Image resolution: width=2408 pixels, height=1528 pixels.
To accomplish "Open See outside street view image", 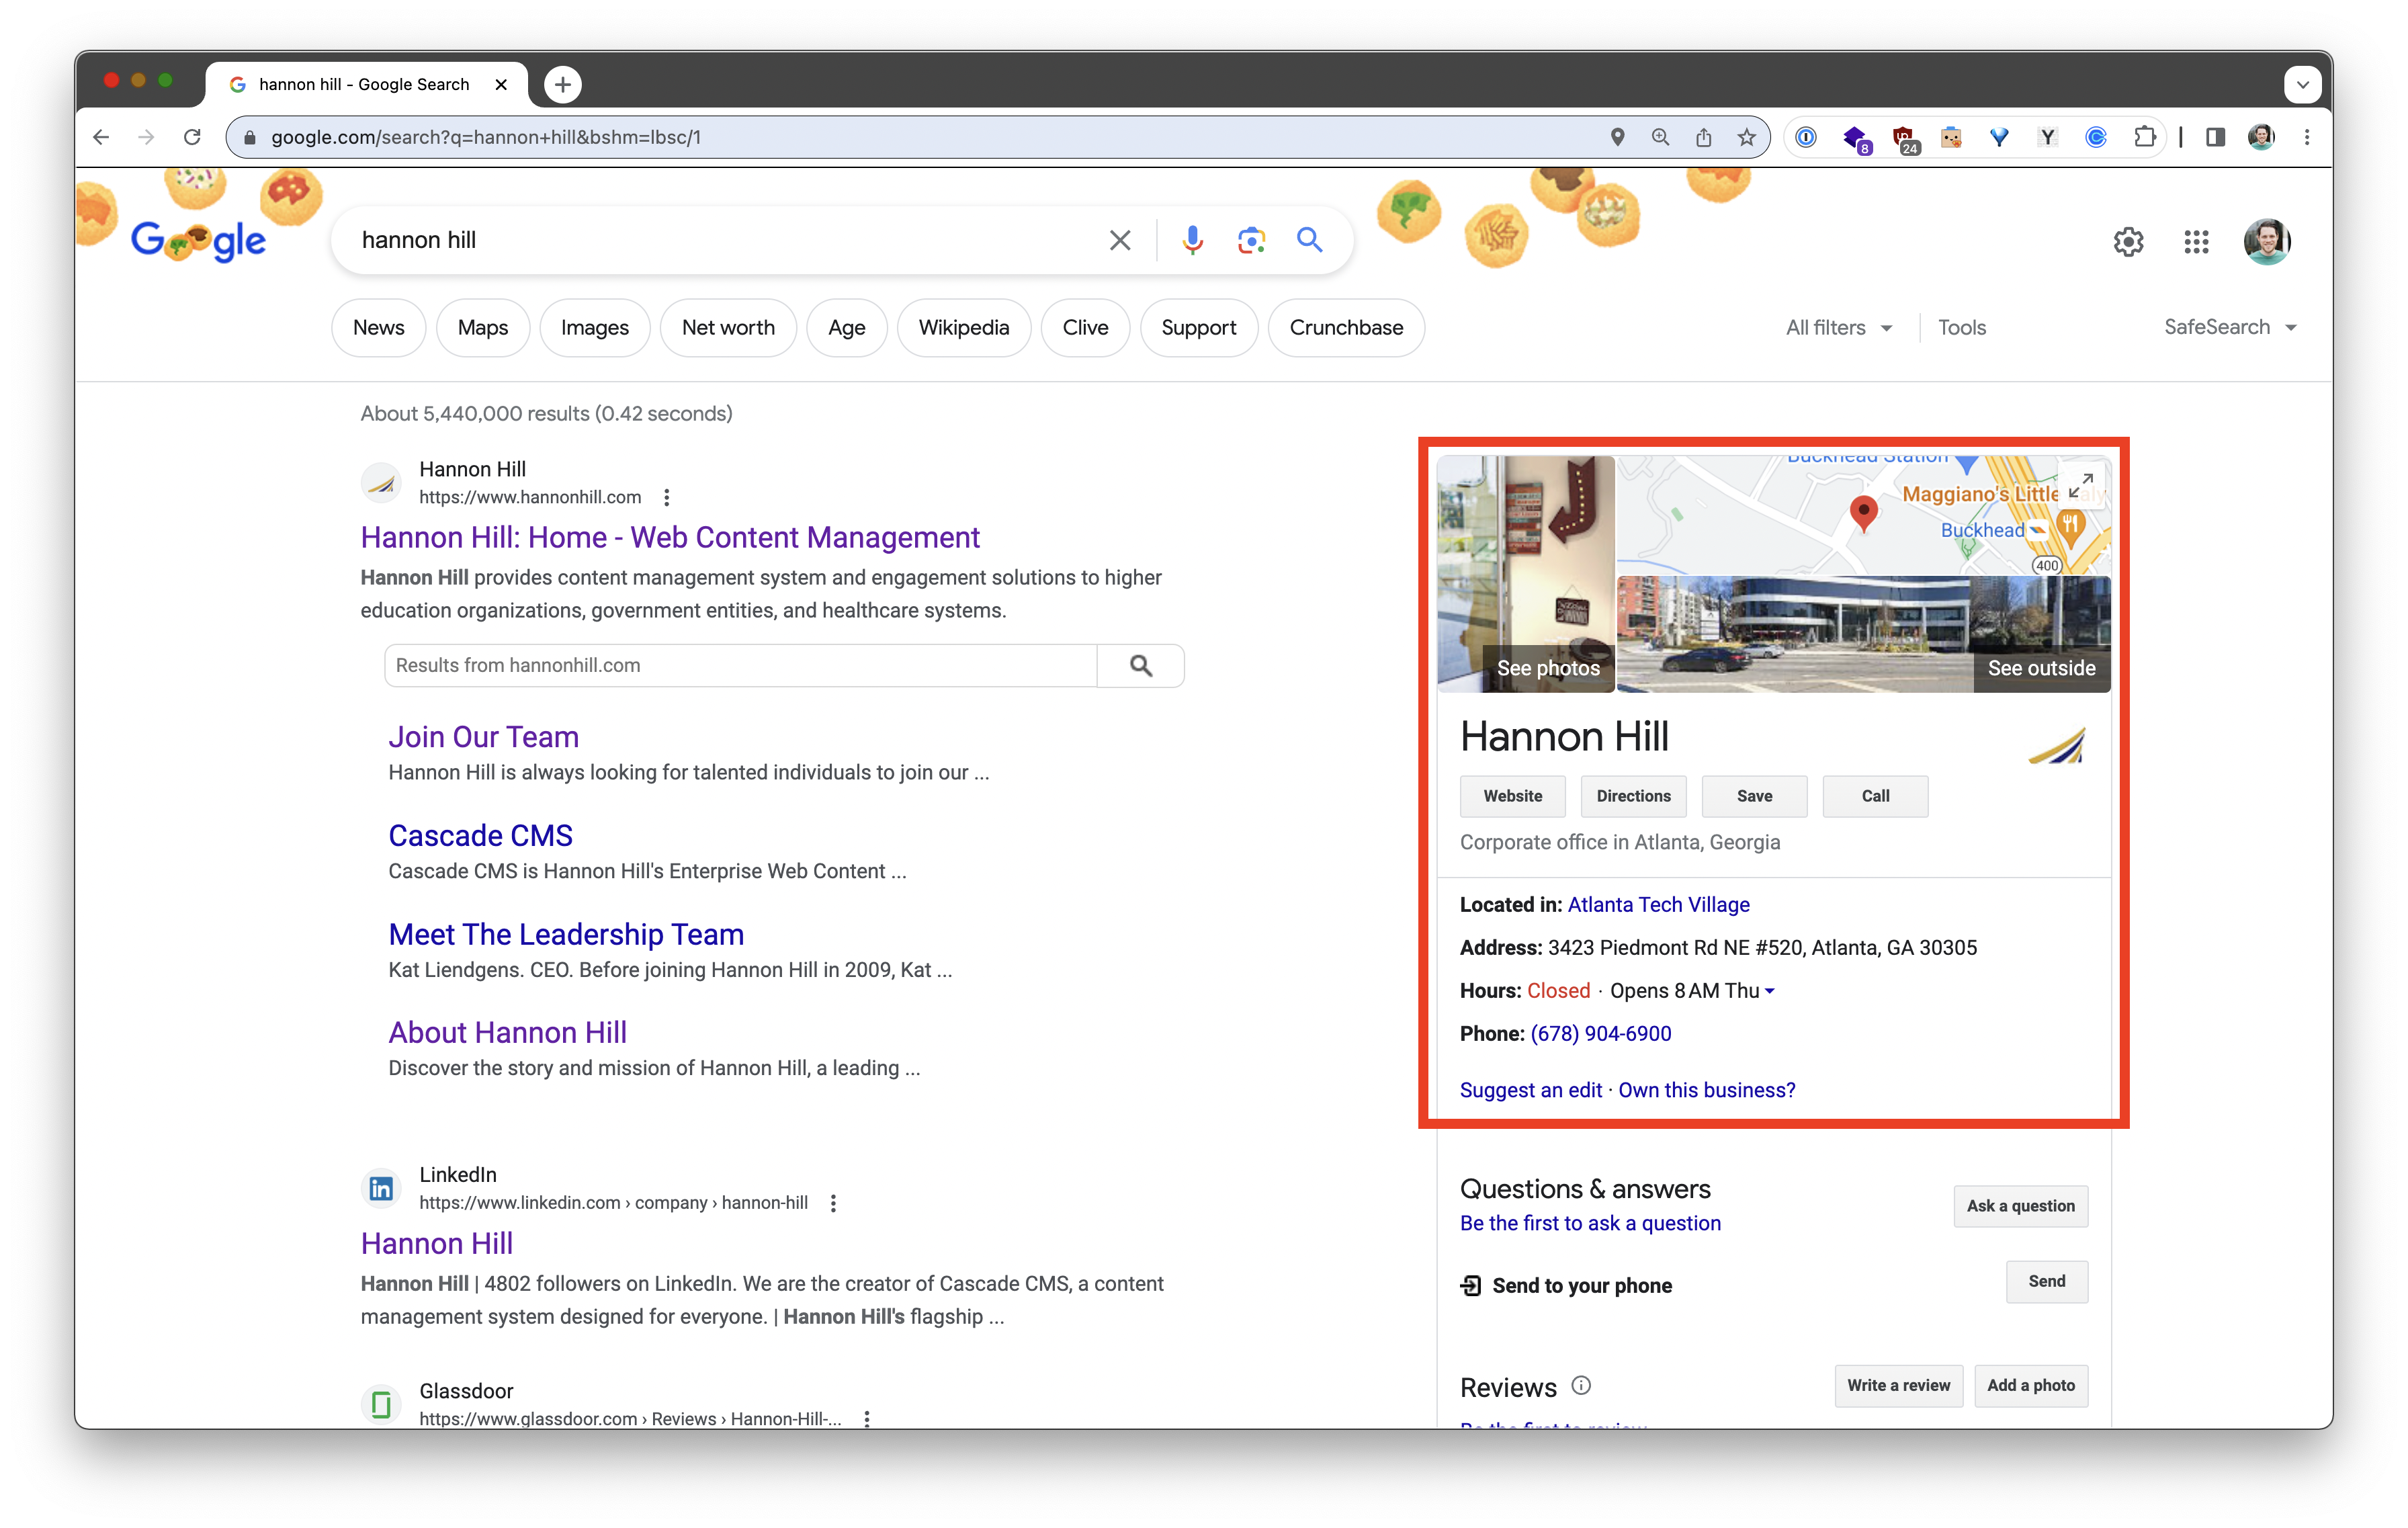I will click(1864, 635).
